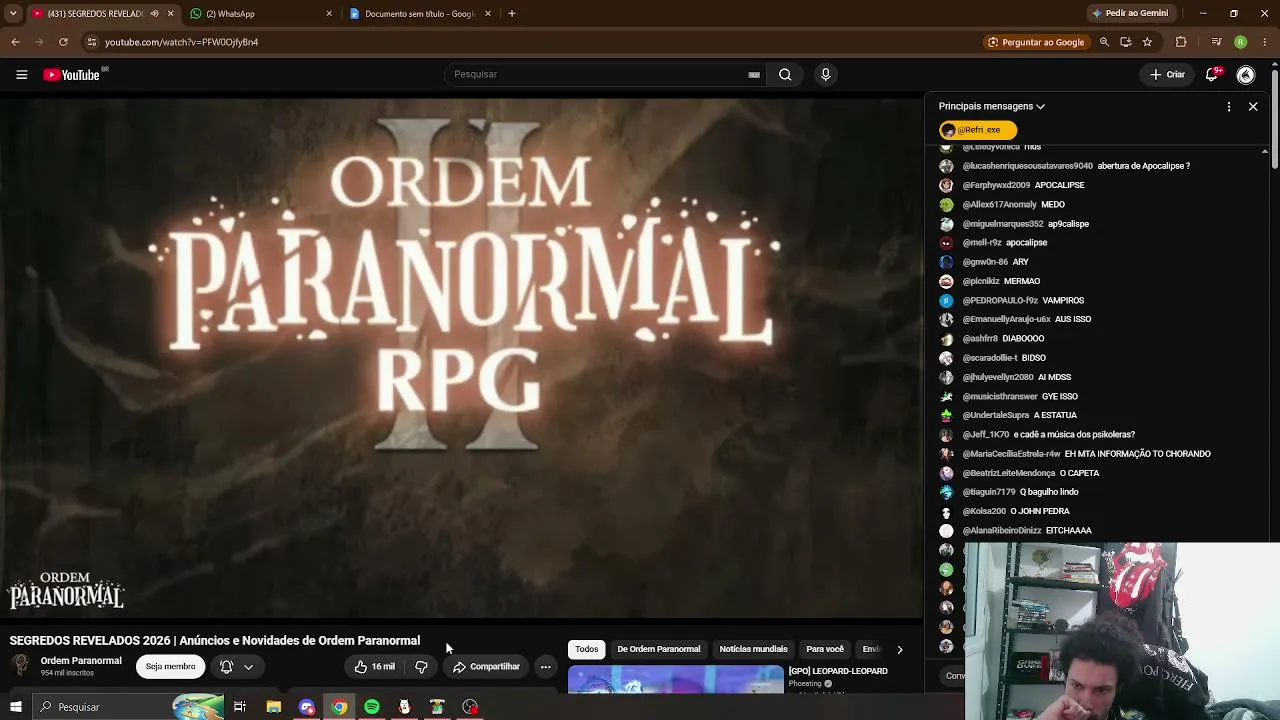Open the YouTube account avatar menu
1280x720 pixels.
coord(1245,74)
